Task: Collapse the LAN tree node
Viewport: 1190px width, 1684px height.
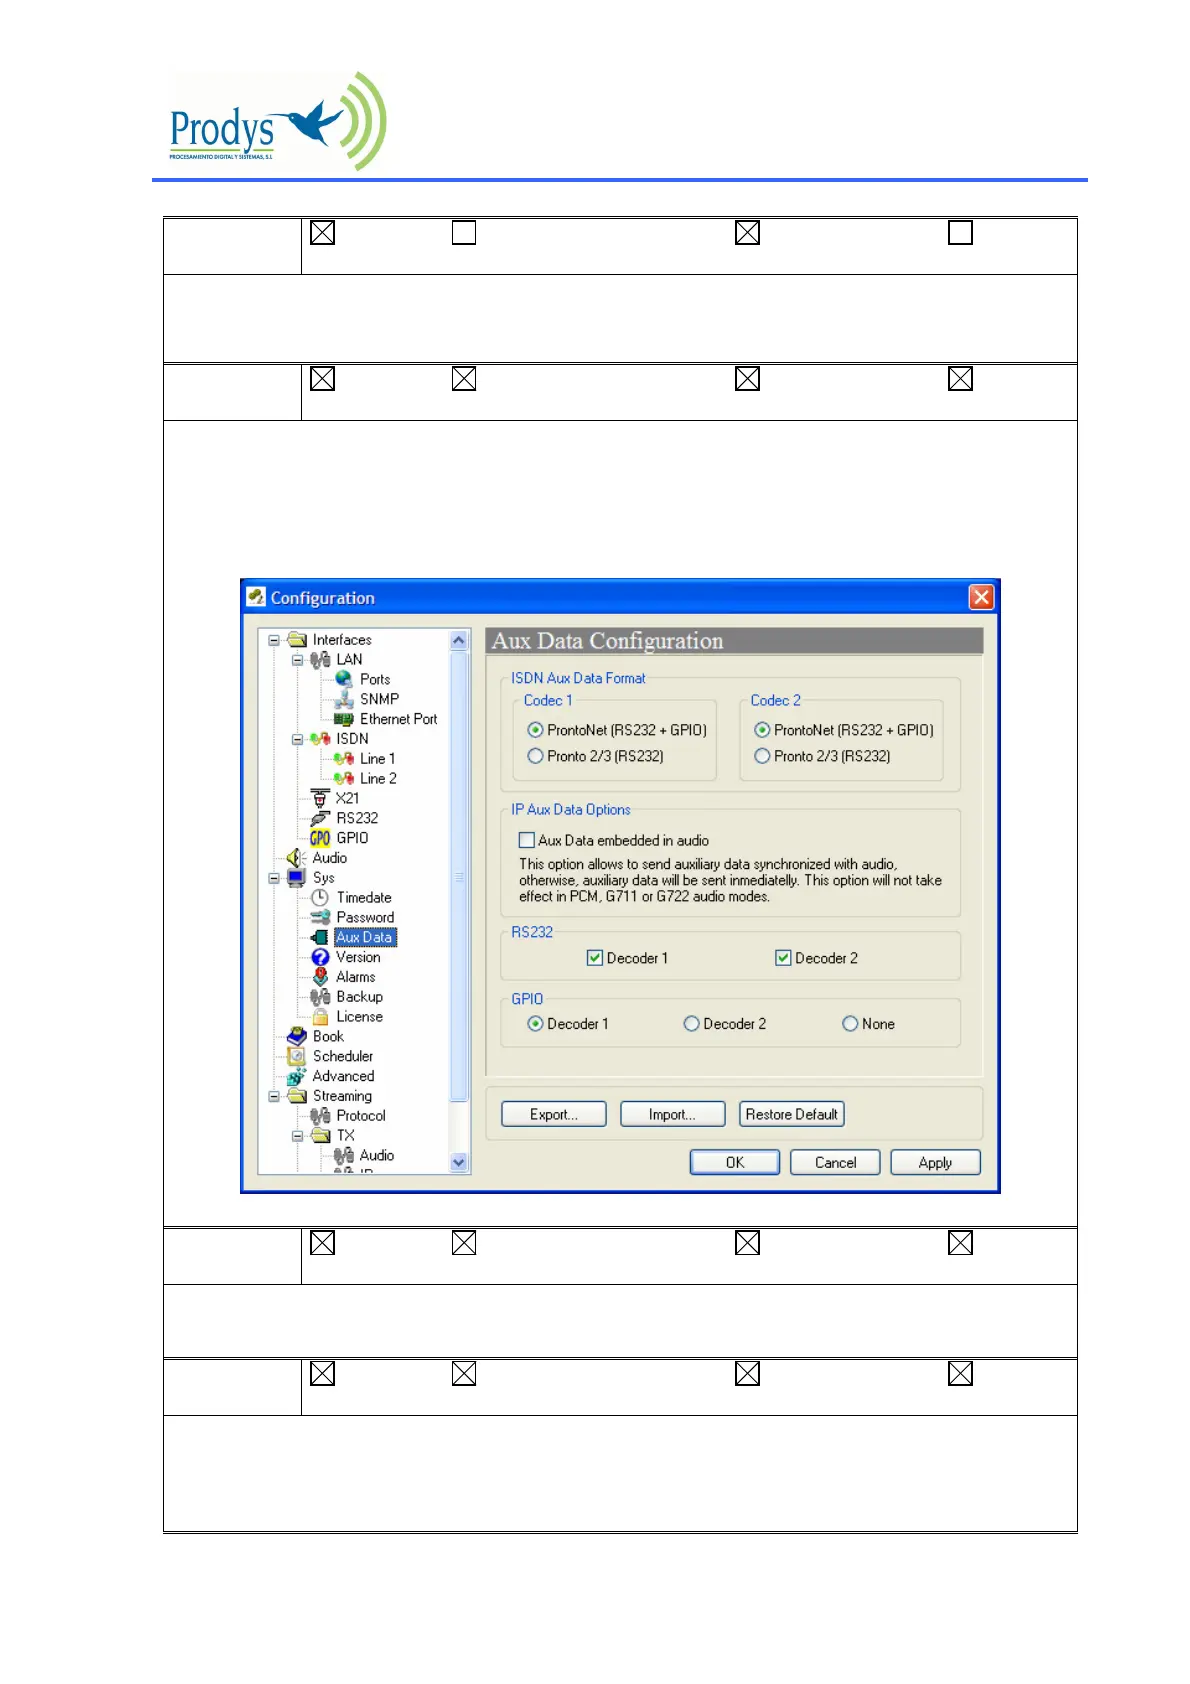Action: [x=297, y=660]
